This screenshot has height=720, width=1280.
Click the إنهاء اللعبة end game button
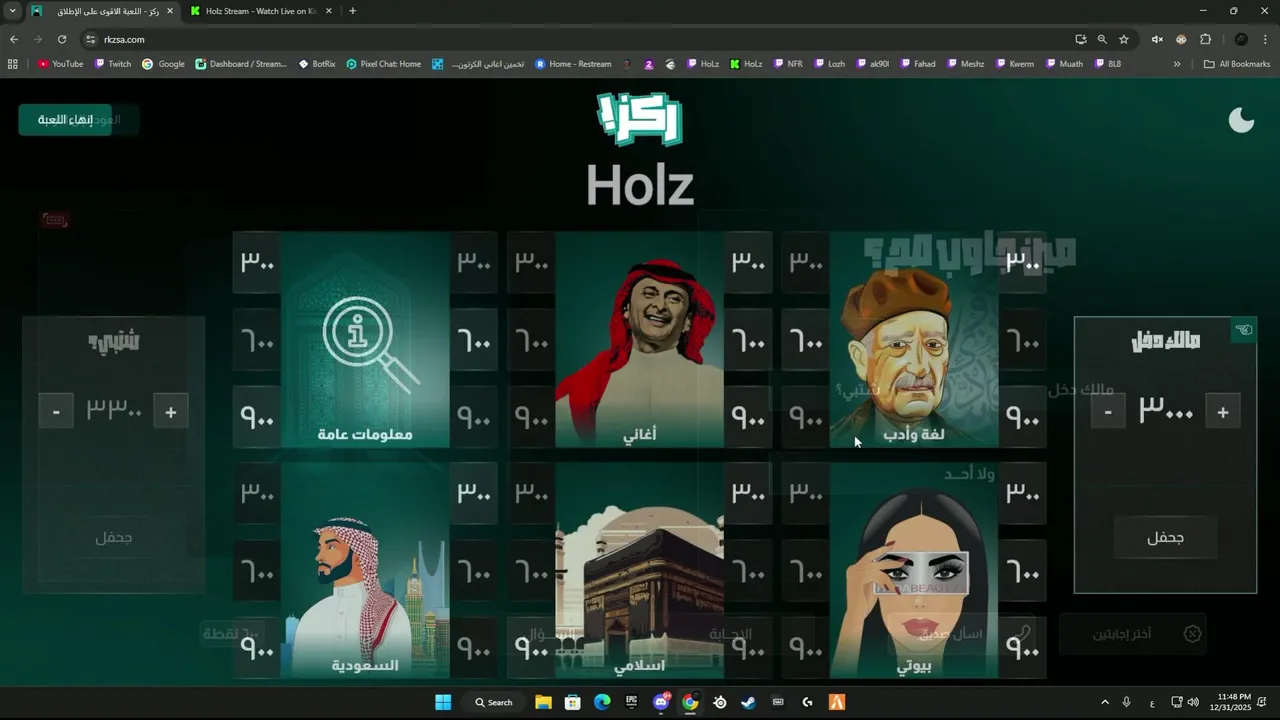point(65,120)
